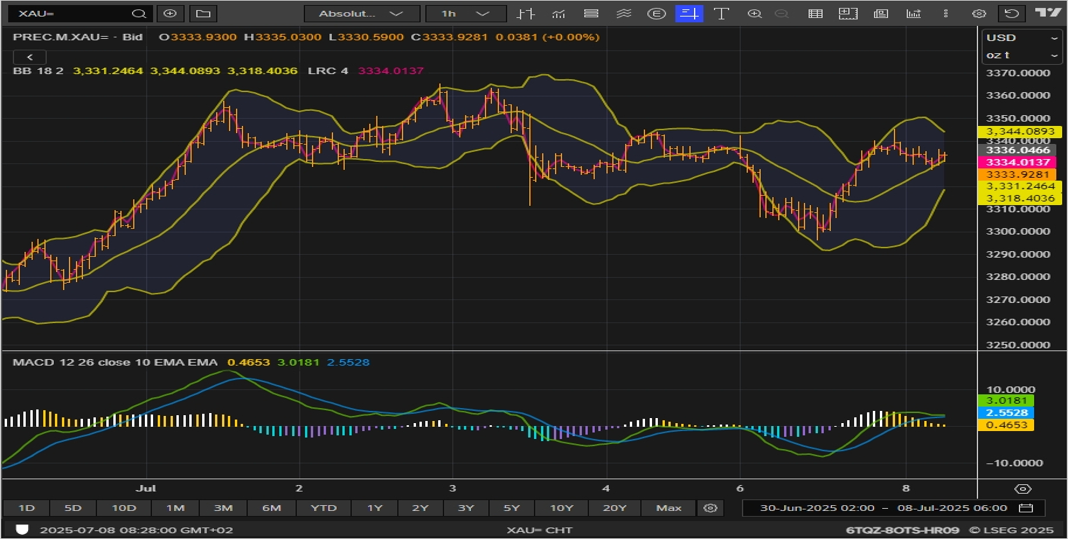Select the 6M range button
The image size is (1068, 539).
271,508
